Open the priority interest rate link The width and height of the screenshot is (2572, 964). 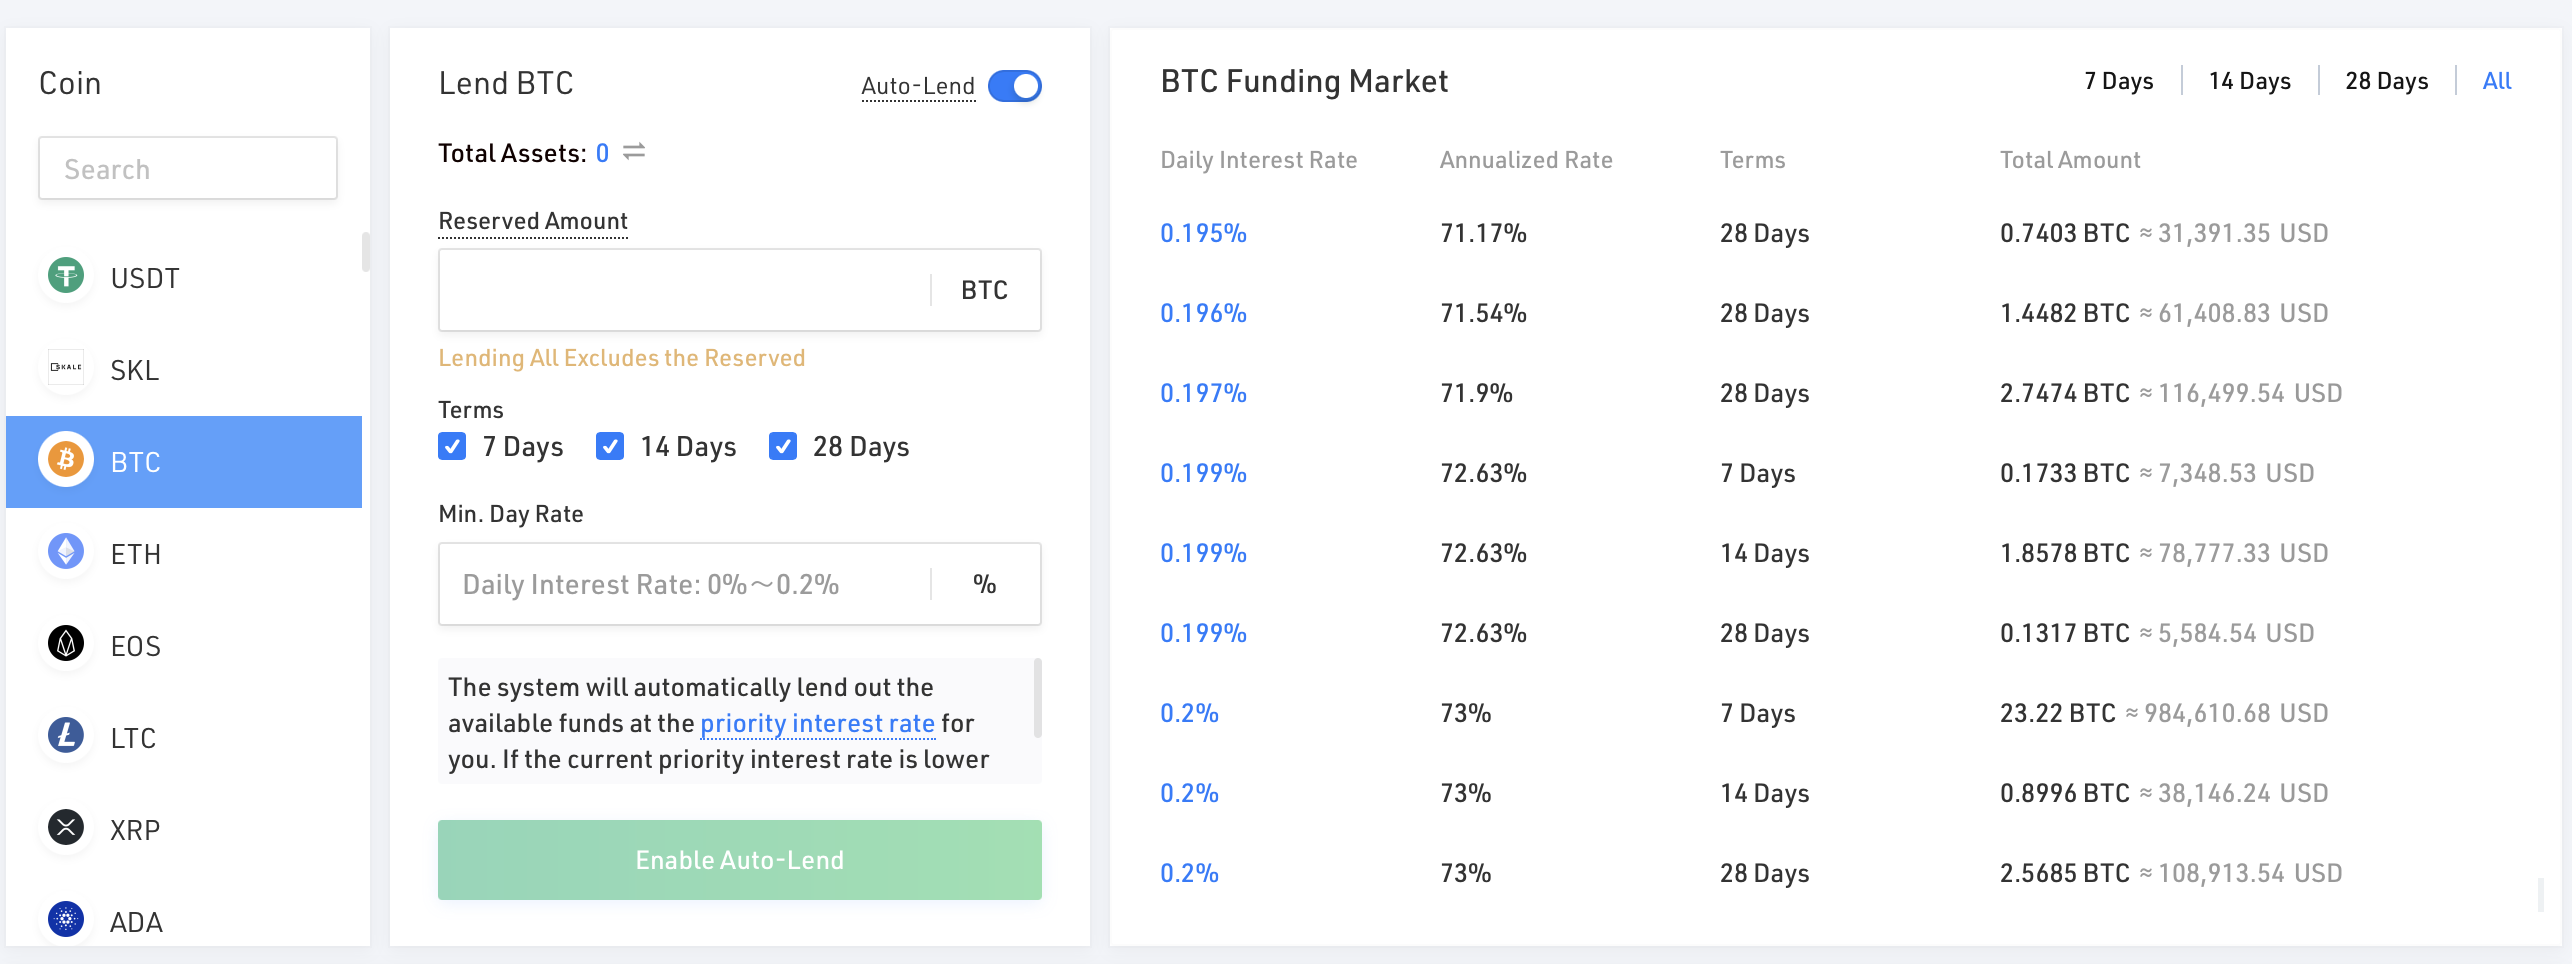(x=817, y=723)
